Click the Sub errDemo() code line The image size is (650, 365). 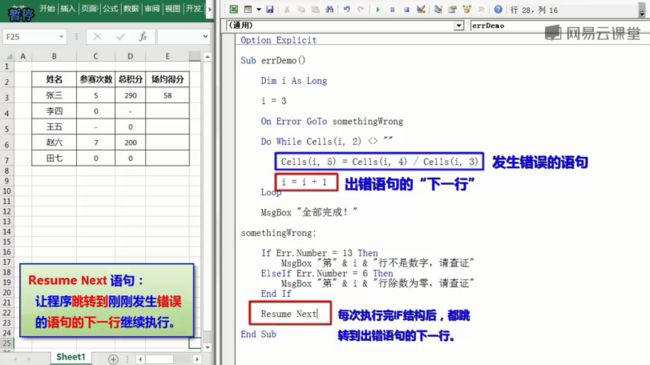click(x=273, y=61)
